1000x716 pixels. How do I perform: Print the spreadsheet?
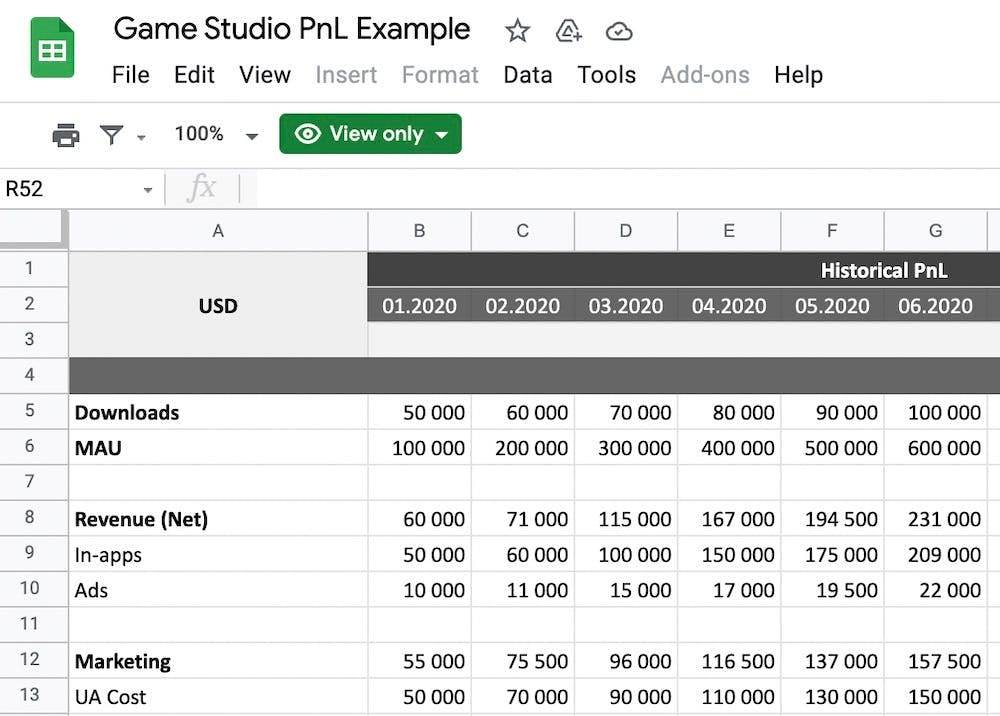(x=66, y=135)
